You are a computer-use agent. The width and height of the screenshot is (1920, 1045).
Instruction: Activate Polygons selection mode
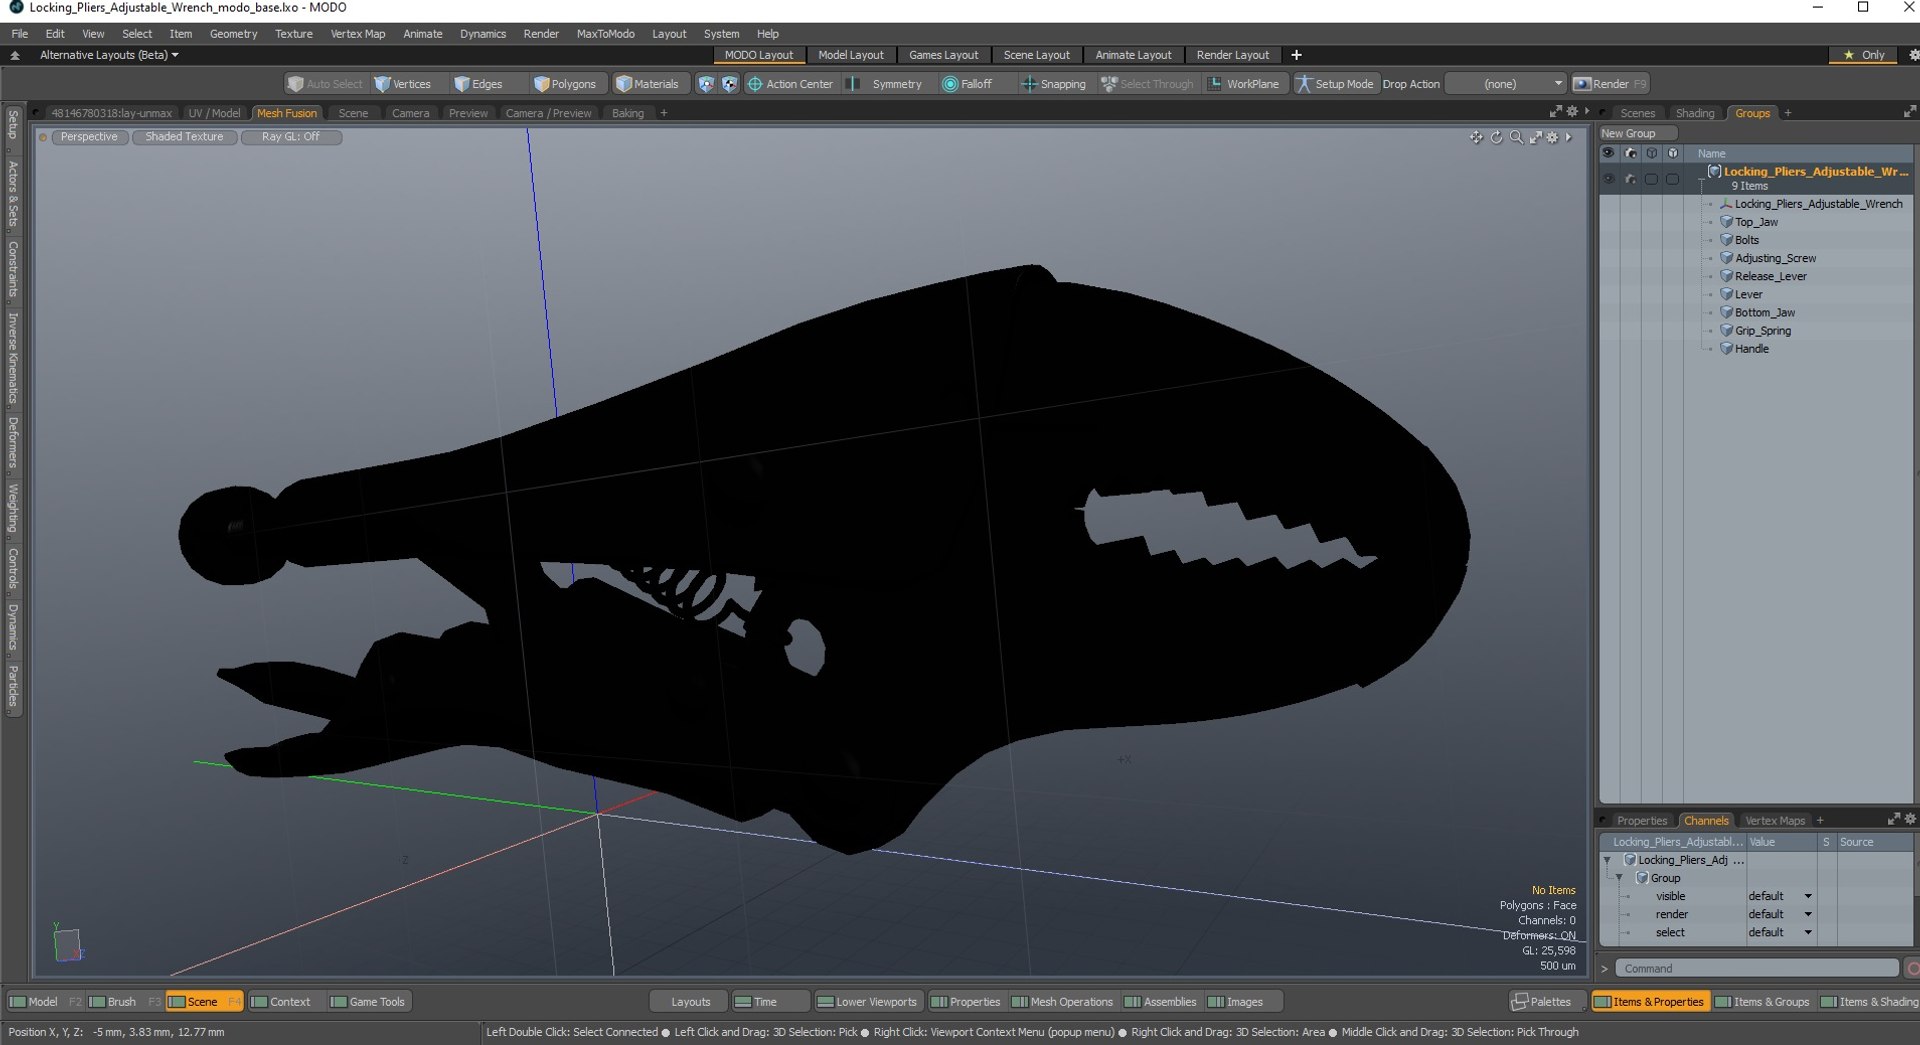(564, 84)
